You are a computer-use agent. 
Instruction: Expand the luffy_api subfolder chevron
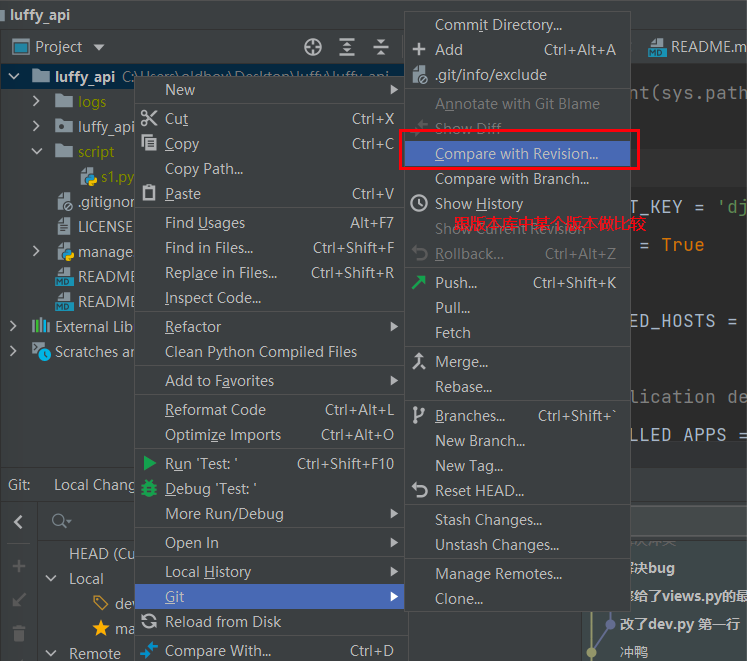tap(36, 126)
